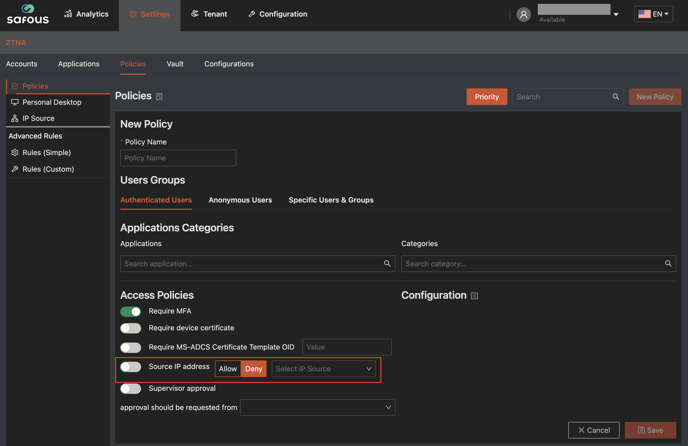Turn on the Source IP address toggle
Screen dimensions: 688x446
(x=131, y=367)
